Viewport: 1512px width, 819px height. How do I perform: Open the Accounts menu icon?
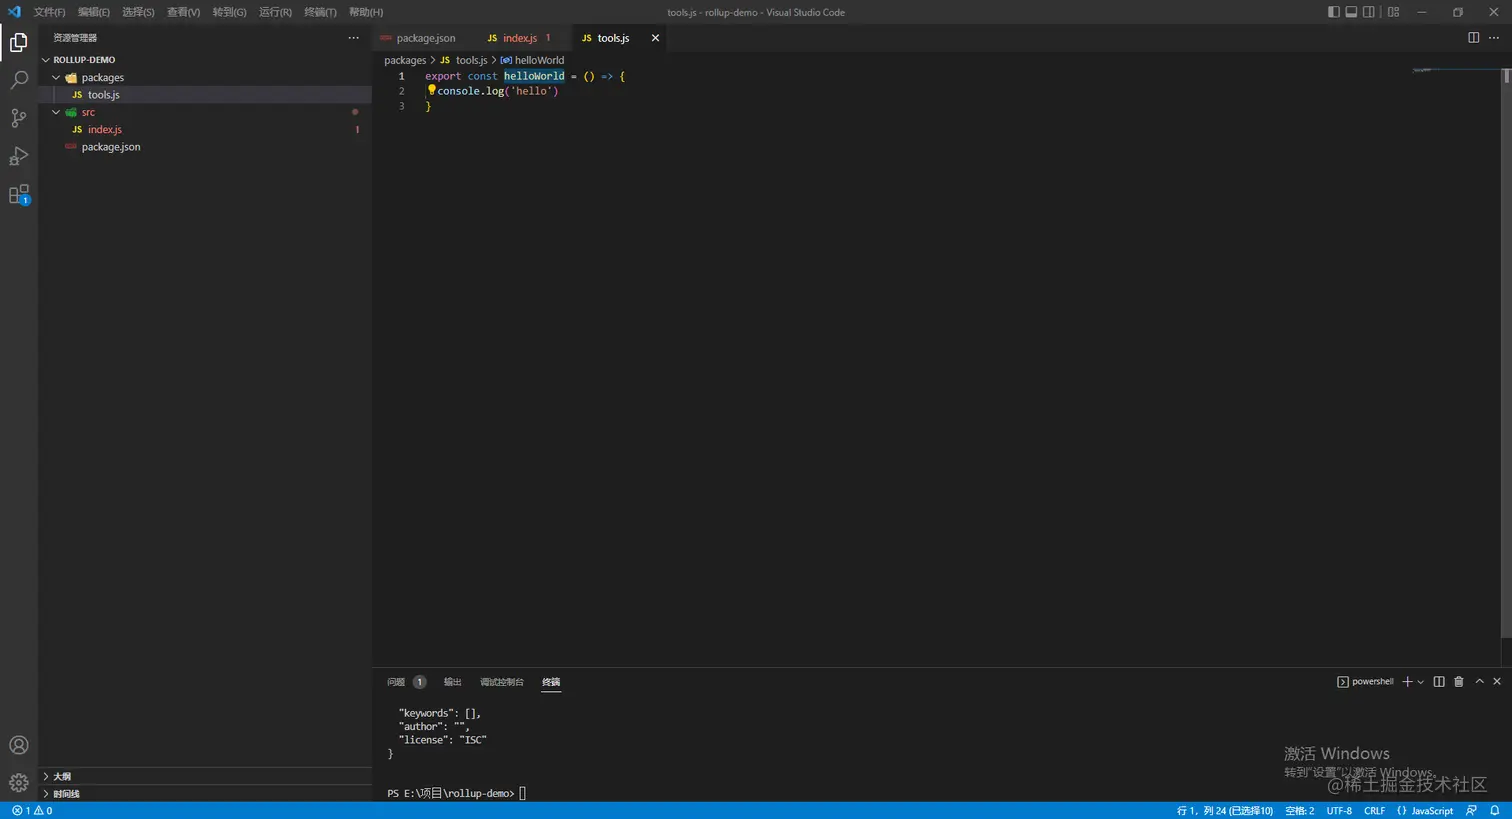[x=18, y=745]
